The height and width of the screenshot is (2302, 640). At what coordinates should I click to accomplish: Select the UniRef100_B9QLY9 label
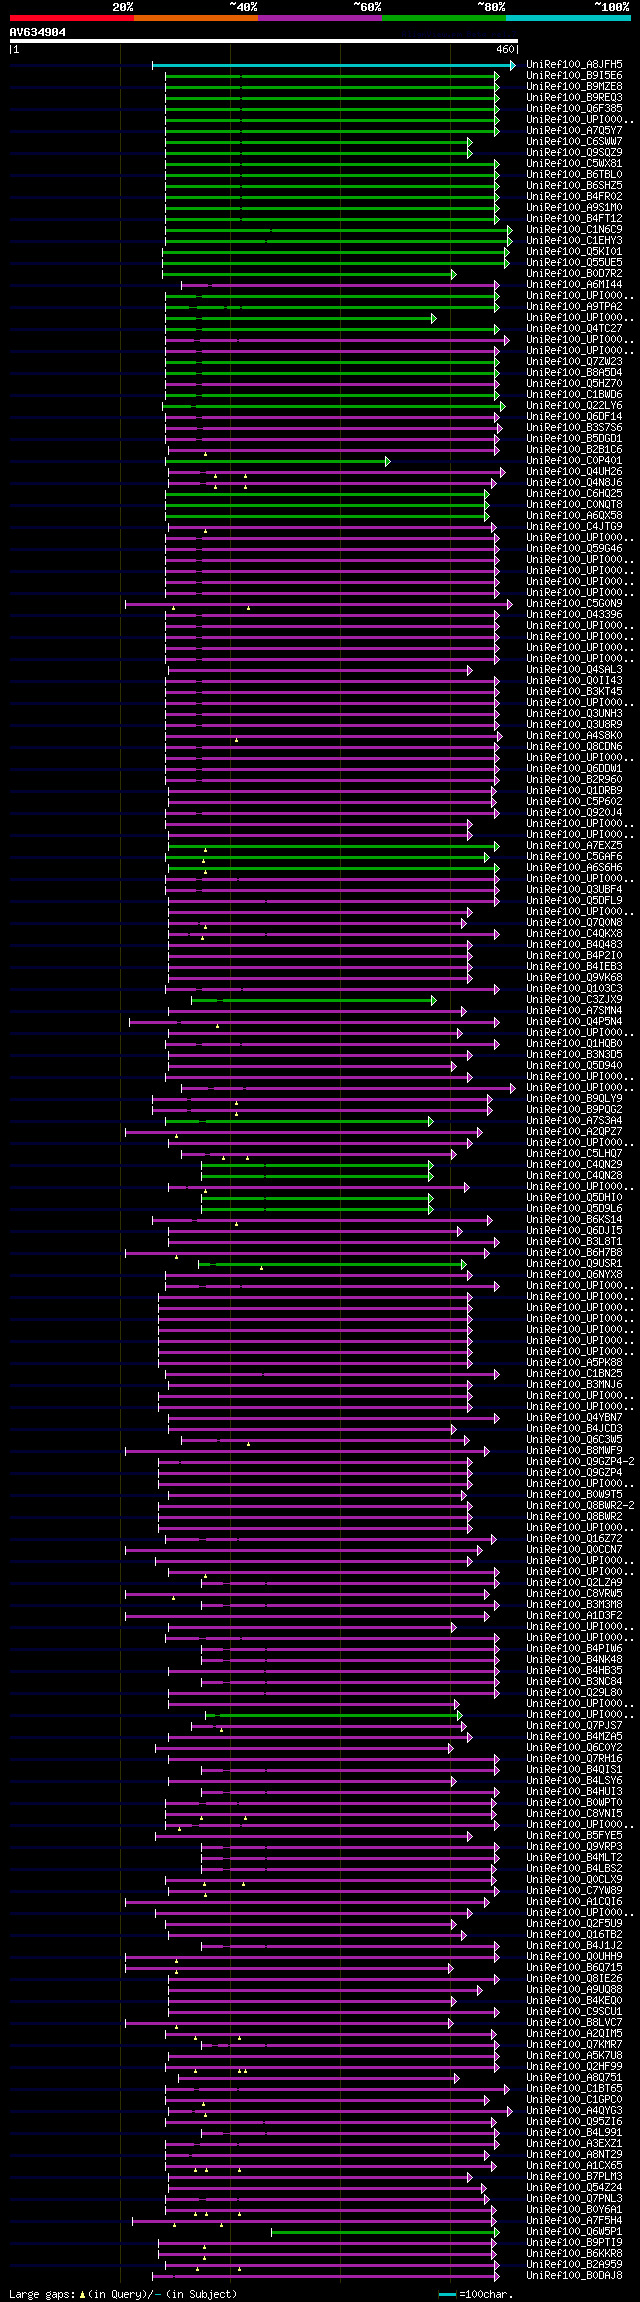pos(574,1099)
